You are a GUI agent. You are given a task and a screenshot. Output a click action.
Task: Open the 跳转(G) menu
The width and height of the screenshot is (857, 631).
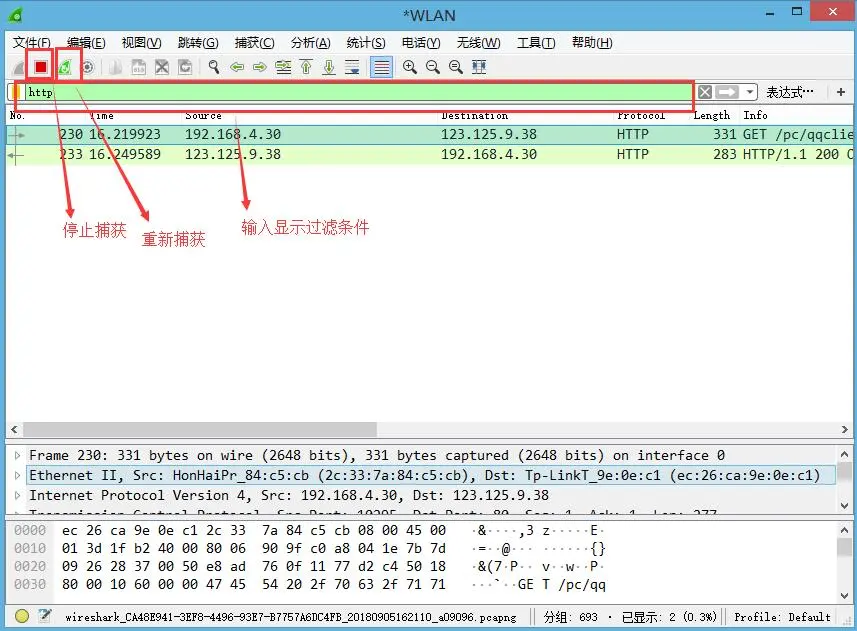[x=198, y=43]
